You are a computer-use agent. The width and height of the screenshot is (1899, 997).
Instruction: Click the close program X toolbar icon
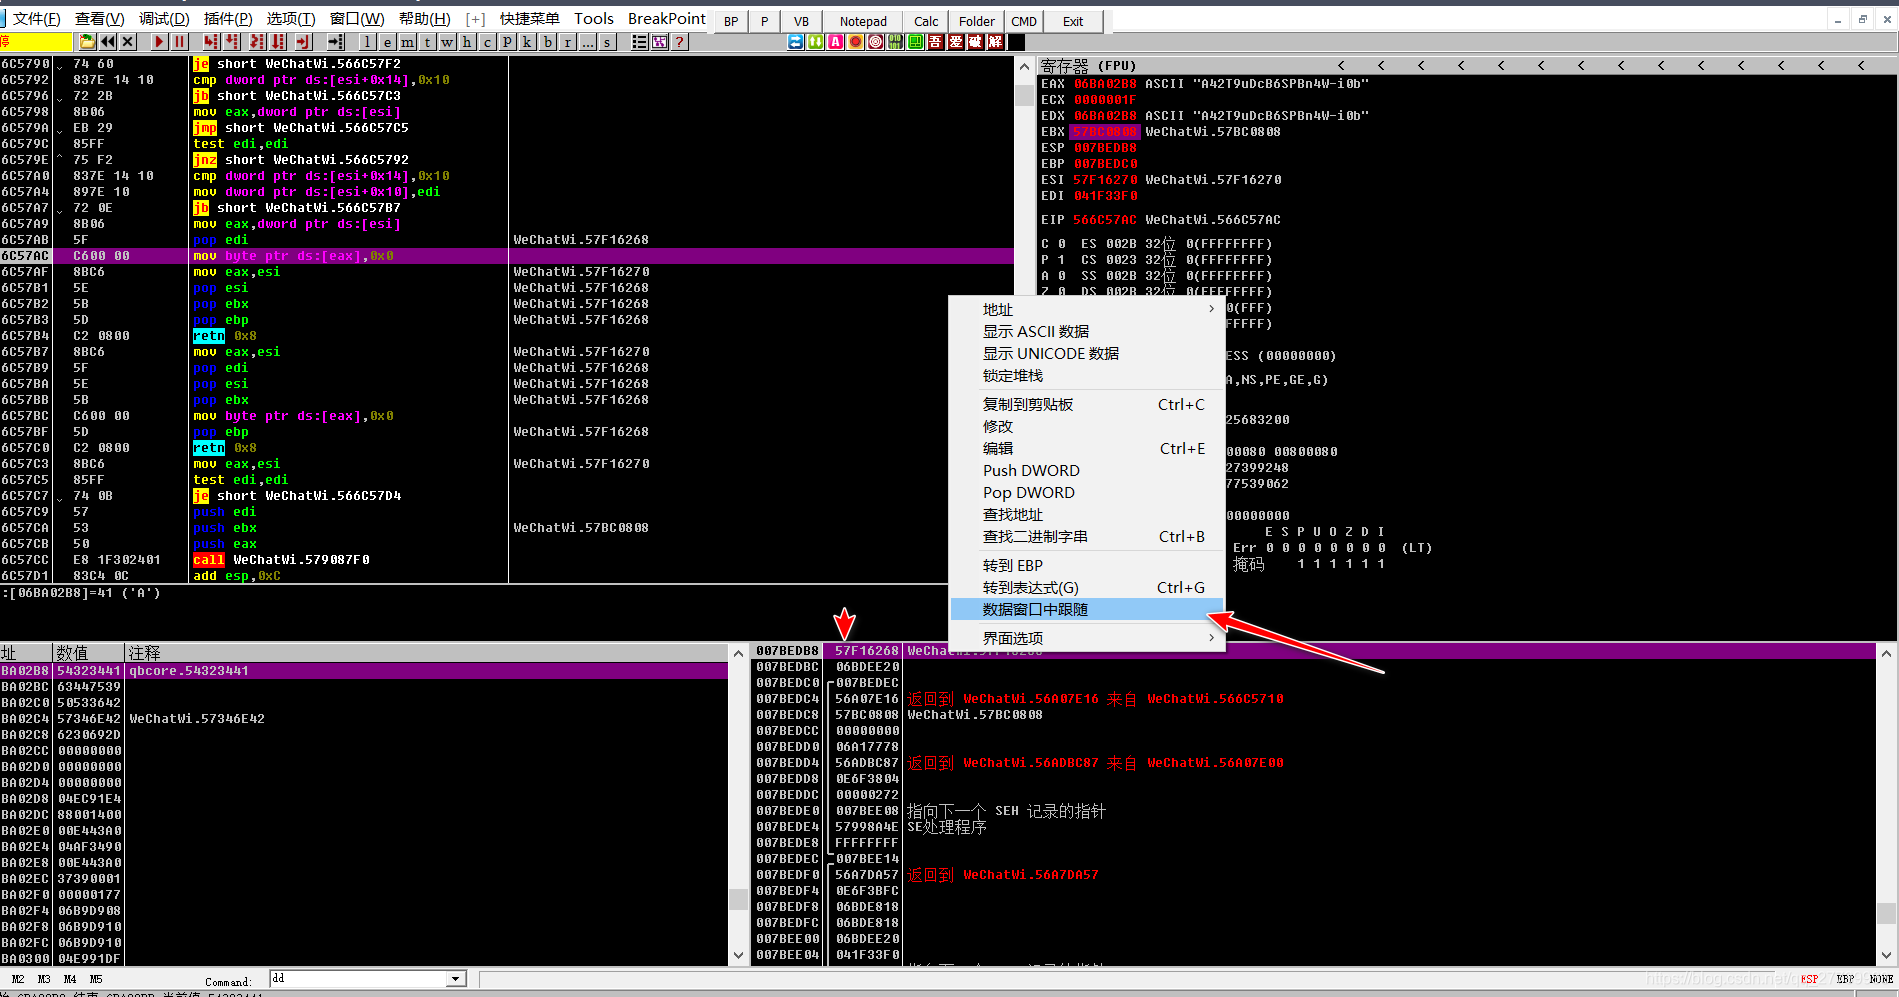(x=128, y=42)
